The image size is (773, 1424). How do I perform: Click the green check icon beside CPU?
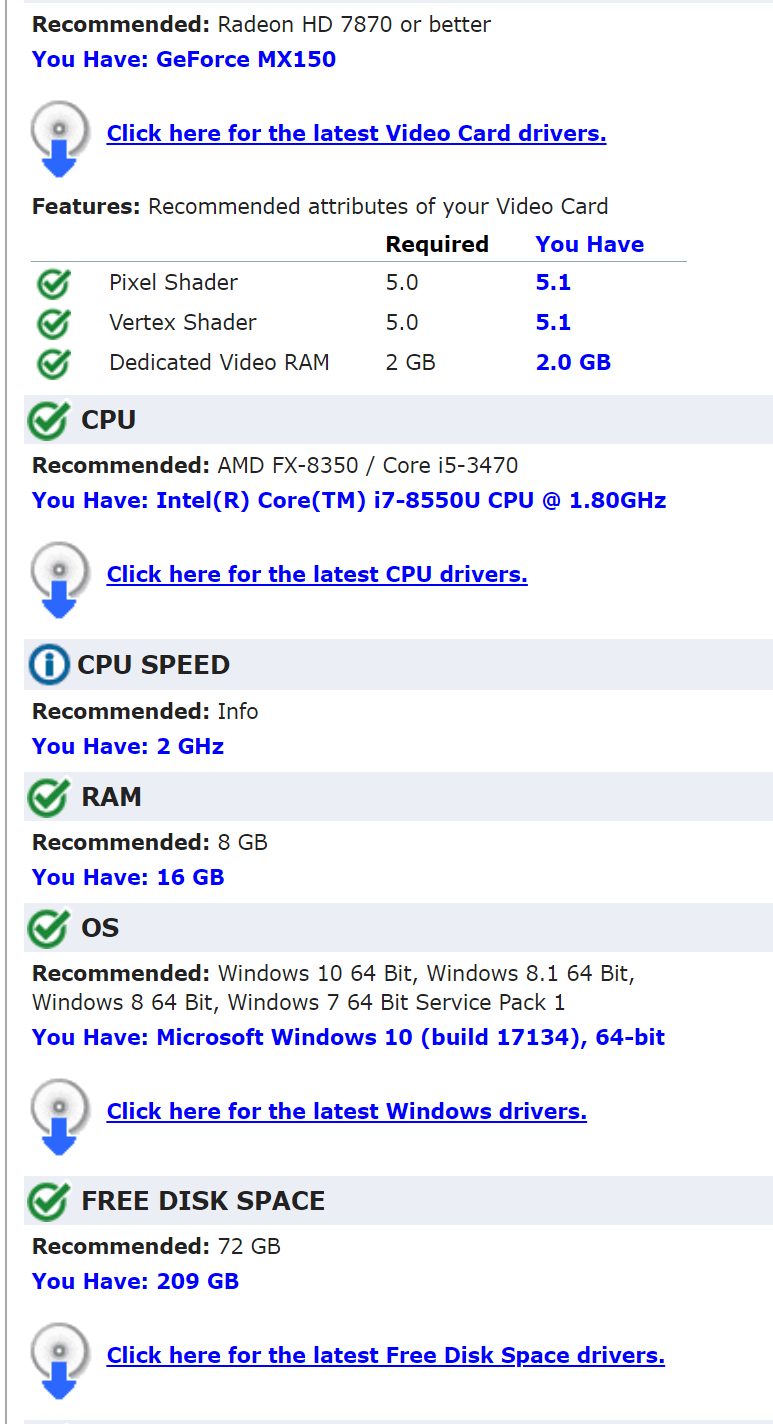(47, 420)
